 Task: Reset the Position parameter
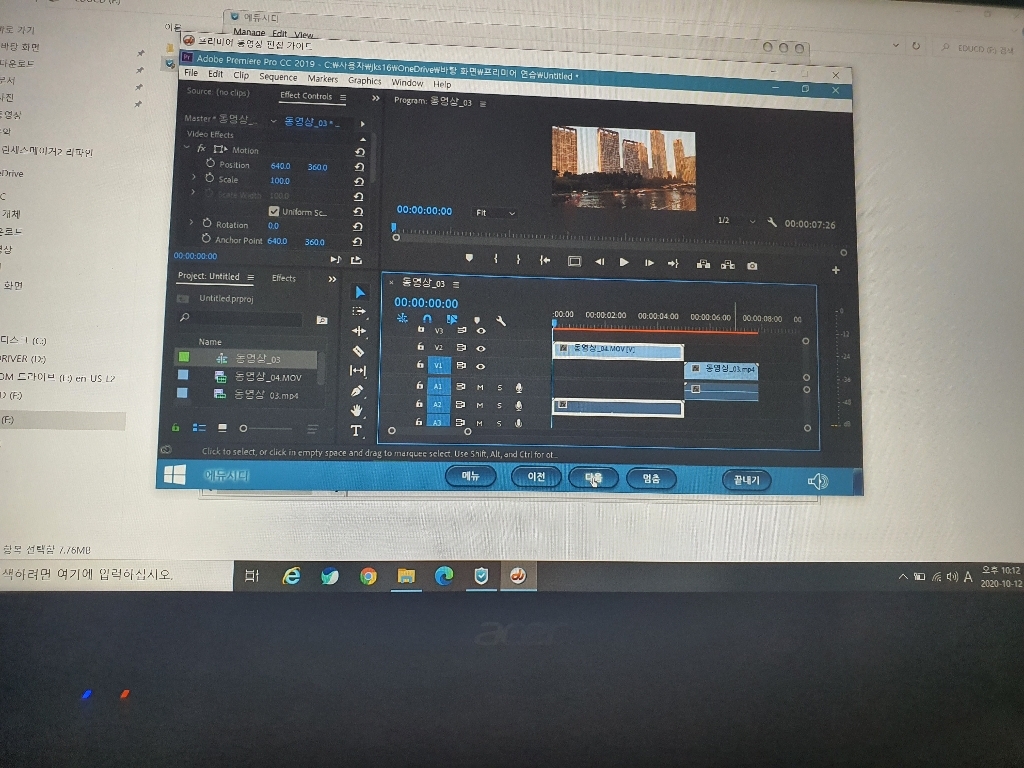359,167
